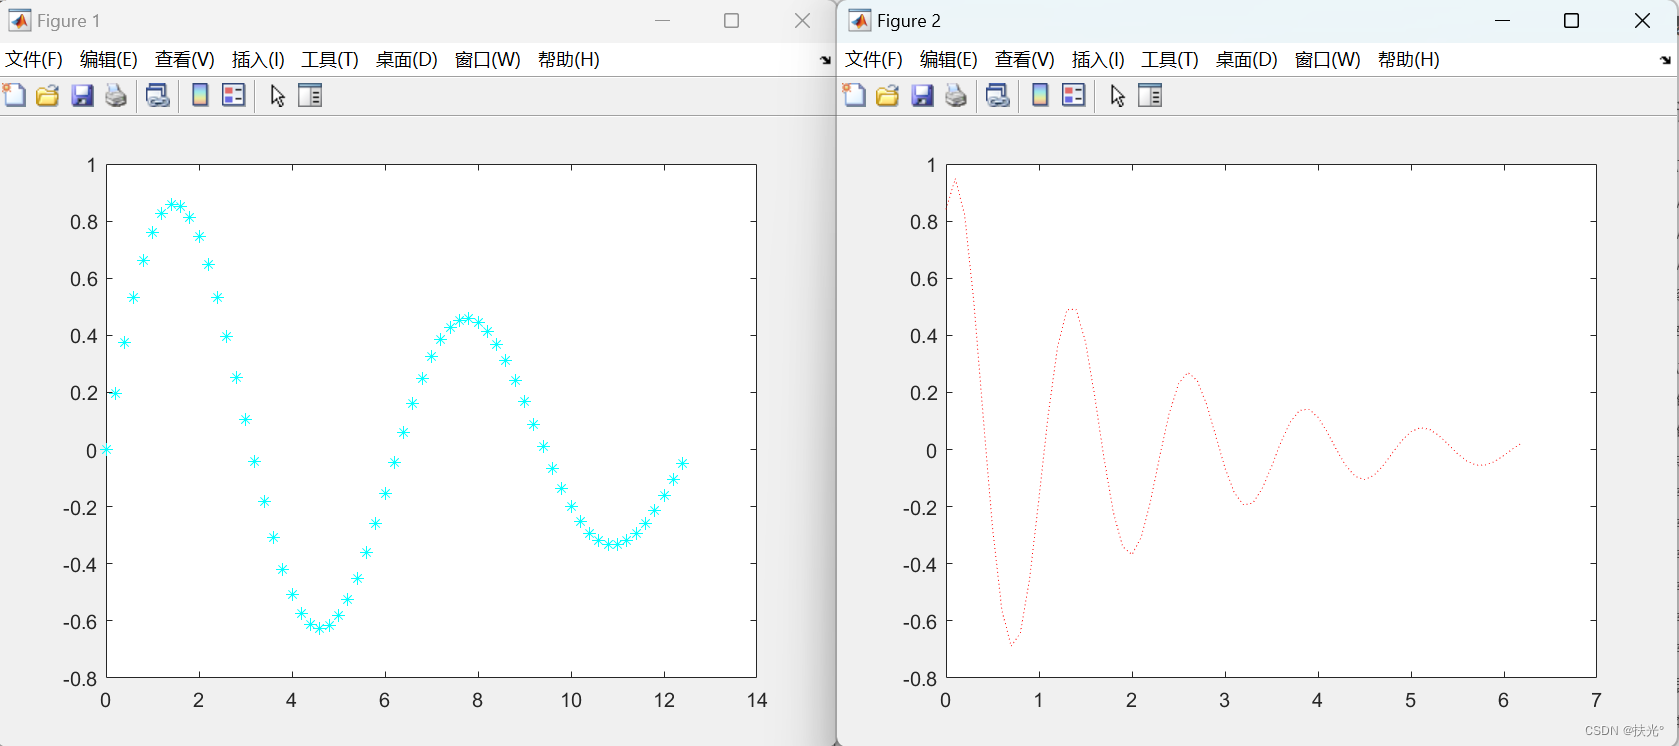Click MATLAB logo in Figure 2 title bar
Viewport: 1679px width, 746px height.
click(859, 20)
